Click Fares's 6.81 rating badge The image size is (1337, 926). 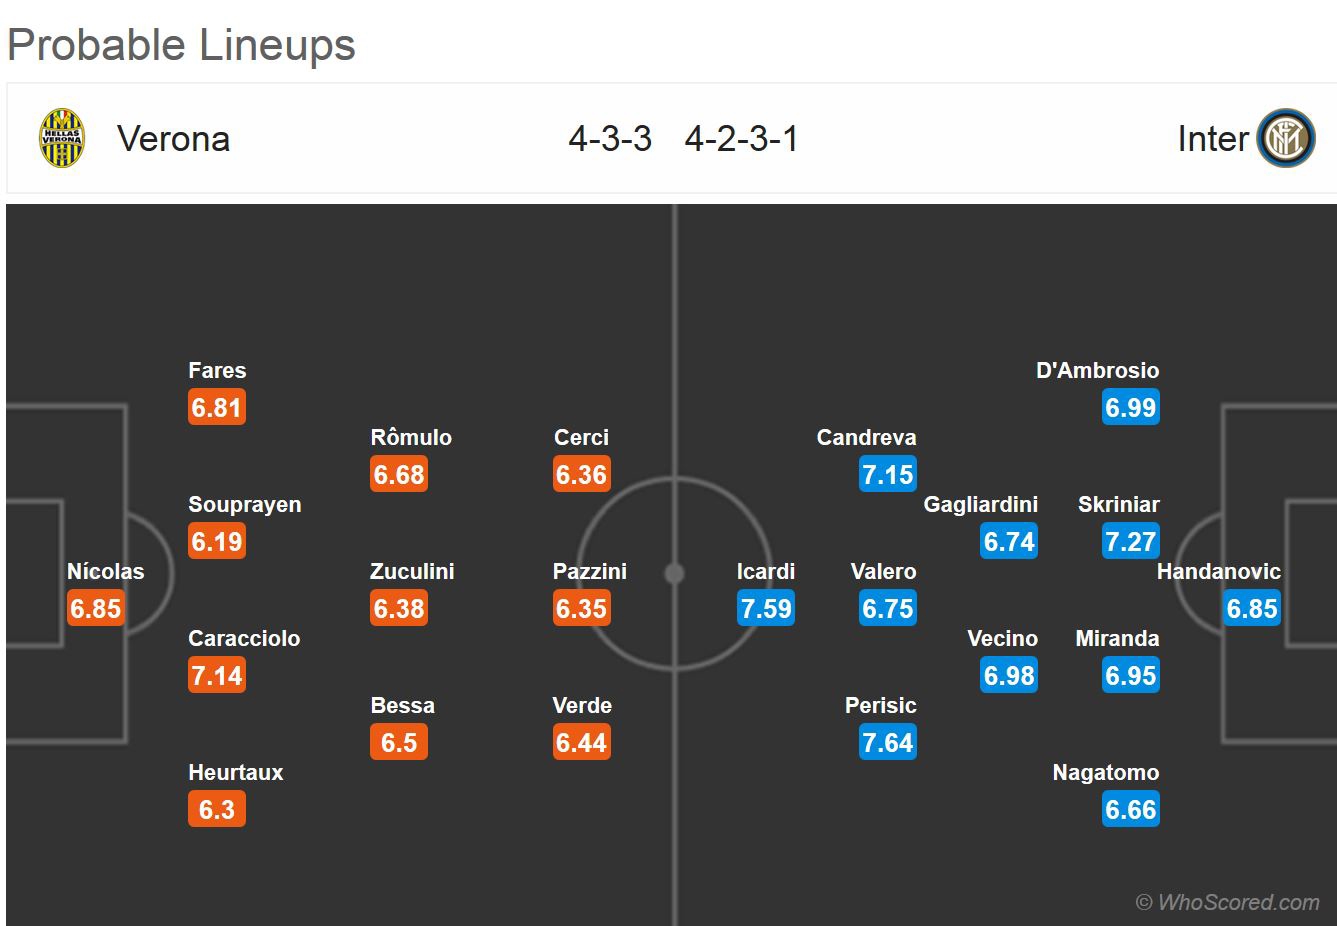[217, 407]
